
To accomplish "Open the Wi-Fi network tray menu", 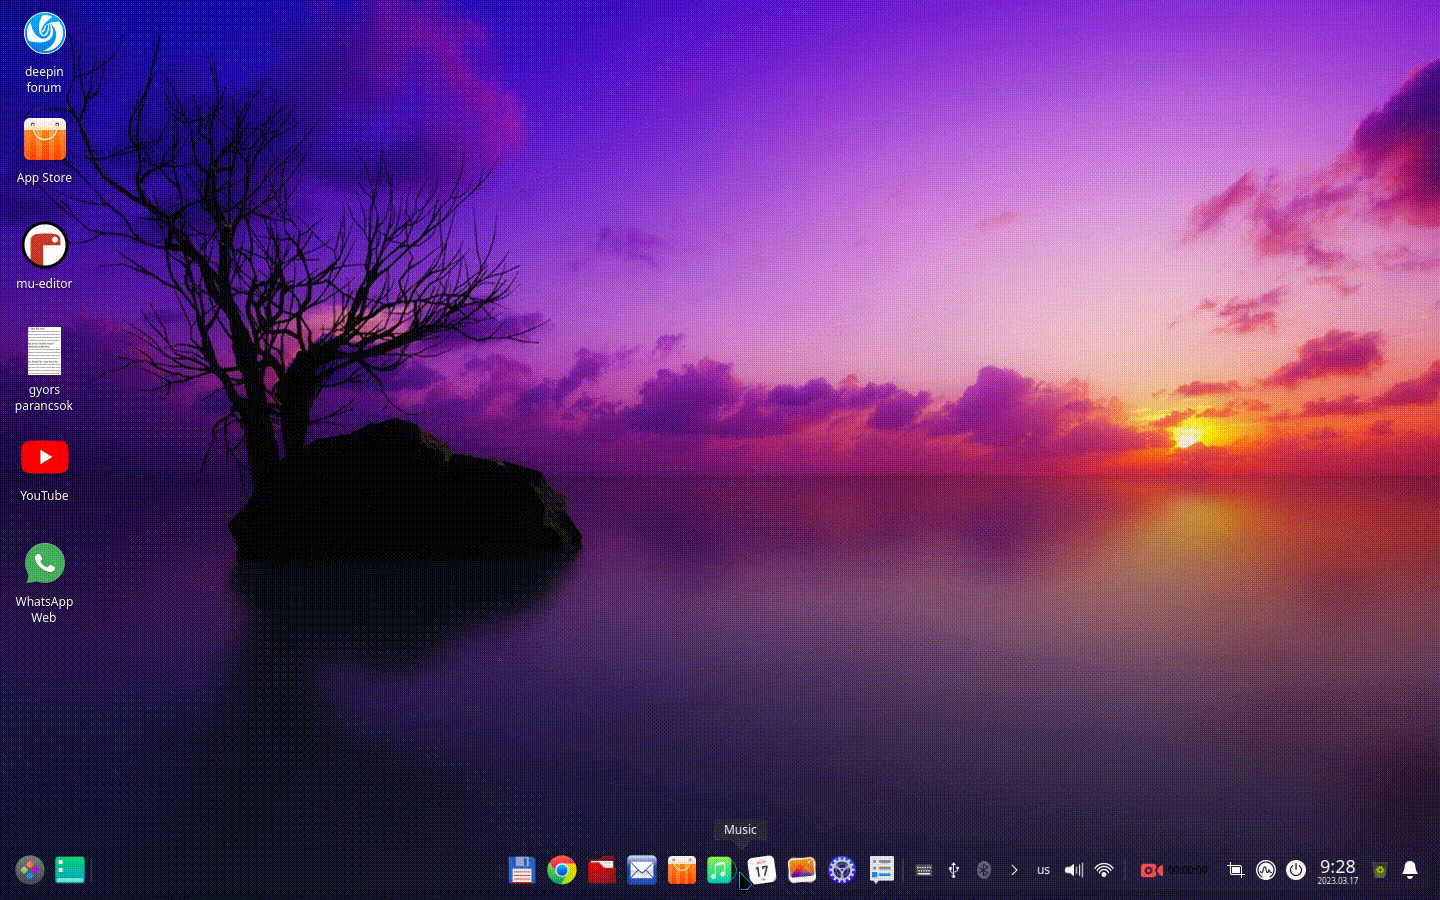I will tap(1104, 870).
